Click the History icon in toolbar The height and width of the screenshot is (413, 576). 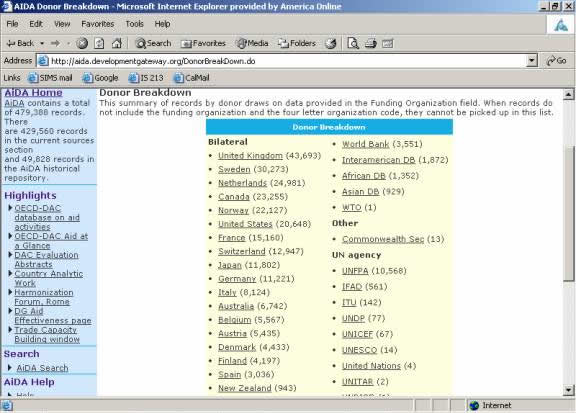(x=331, y=43)
